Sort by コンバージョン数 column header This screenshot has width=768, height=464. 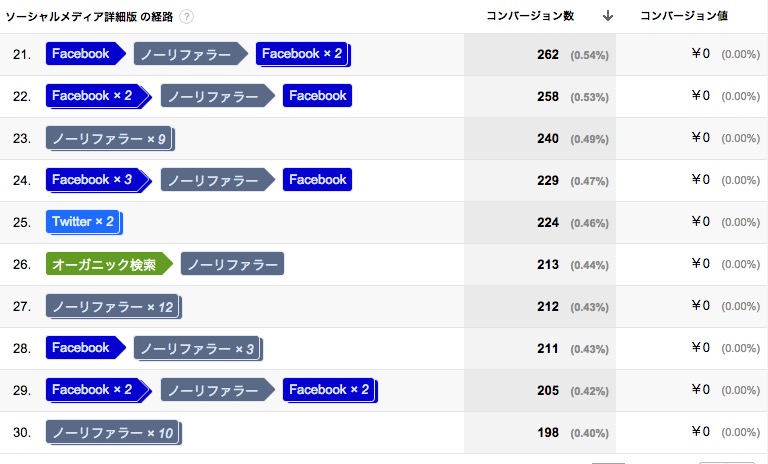pyautogui.click(x=530, y=16)
